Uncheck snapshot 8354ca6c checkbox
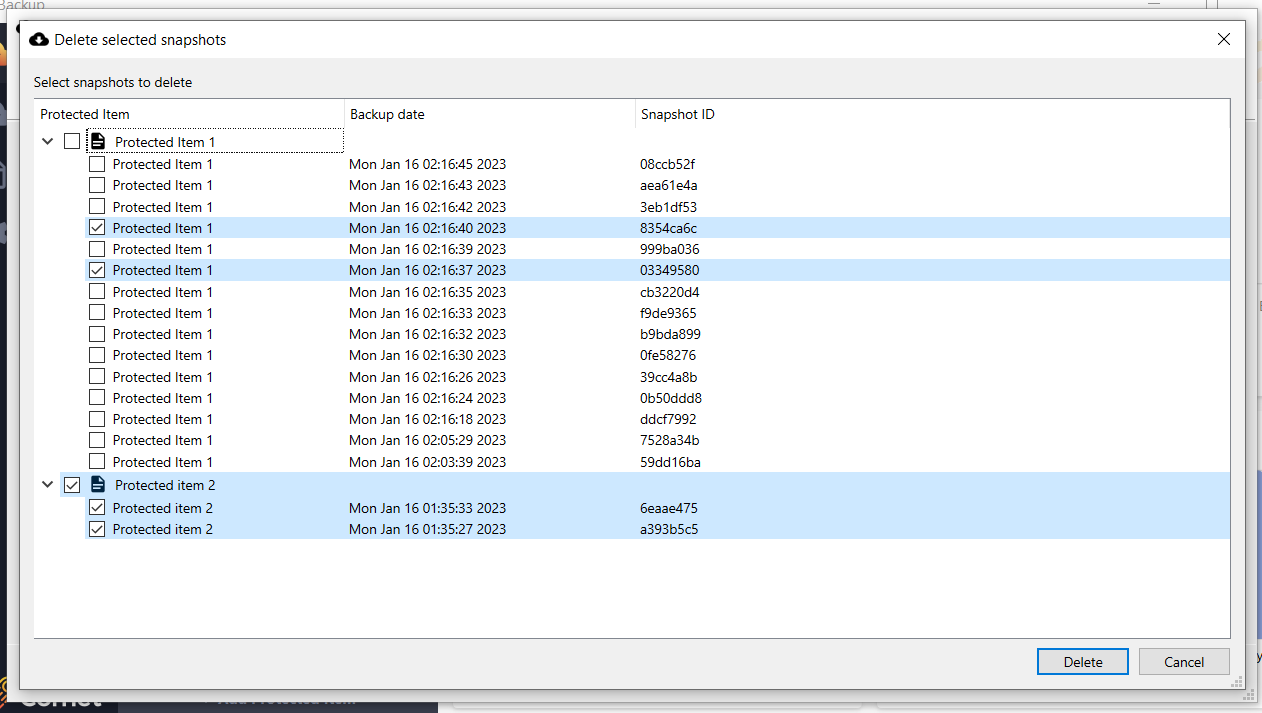This screenshot has height=713, width=1262. [x=97, y=228]
